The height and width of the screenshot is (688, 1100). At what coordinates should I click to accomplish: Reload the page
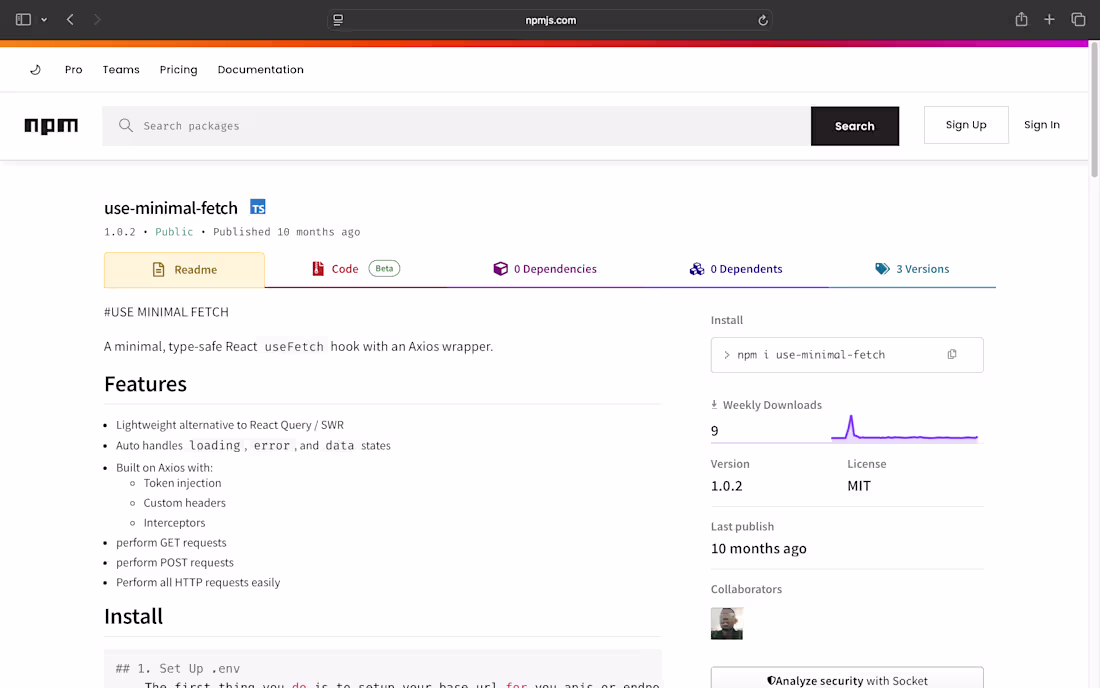[763, 20]
